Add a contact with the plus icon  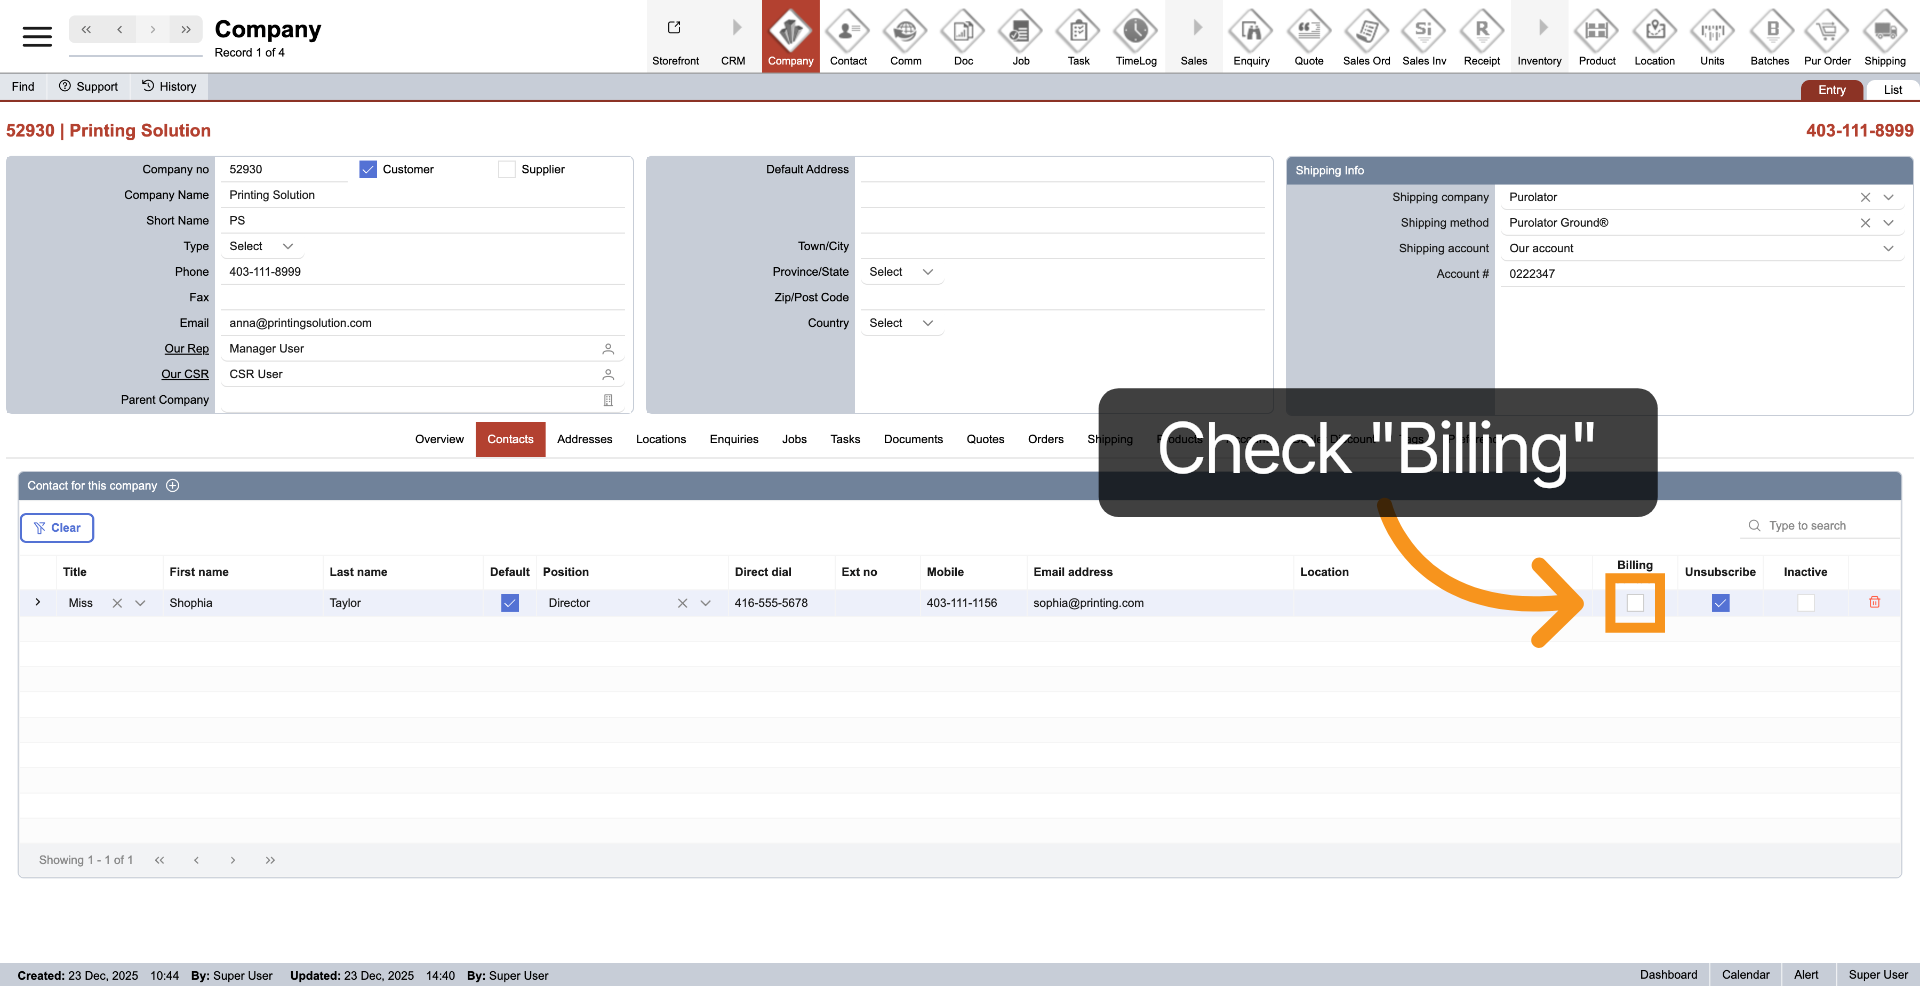coord(173,486)
